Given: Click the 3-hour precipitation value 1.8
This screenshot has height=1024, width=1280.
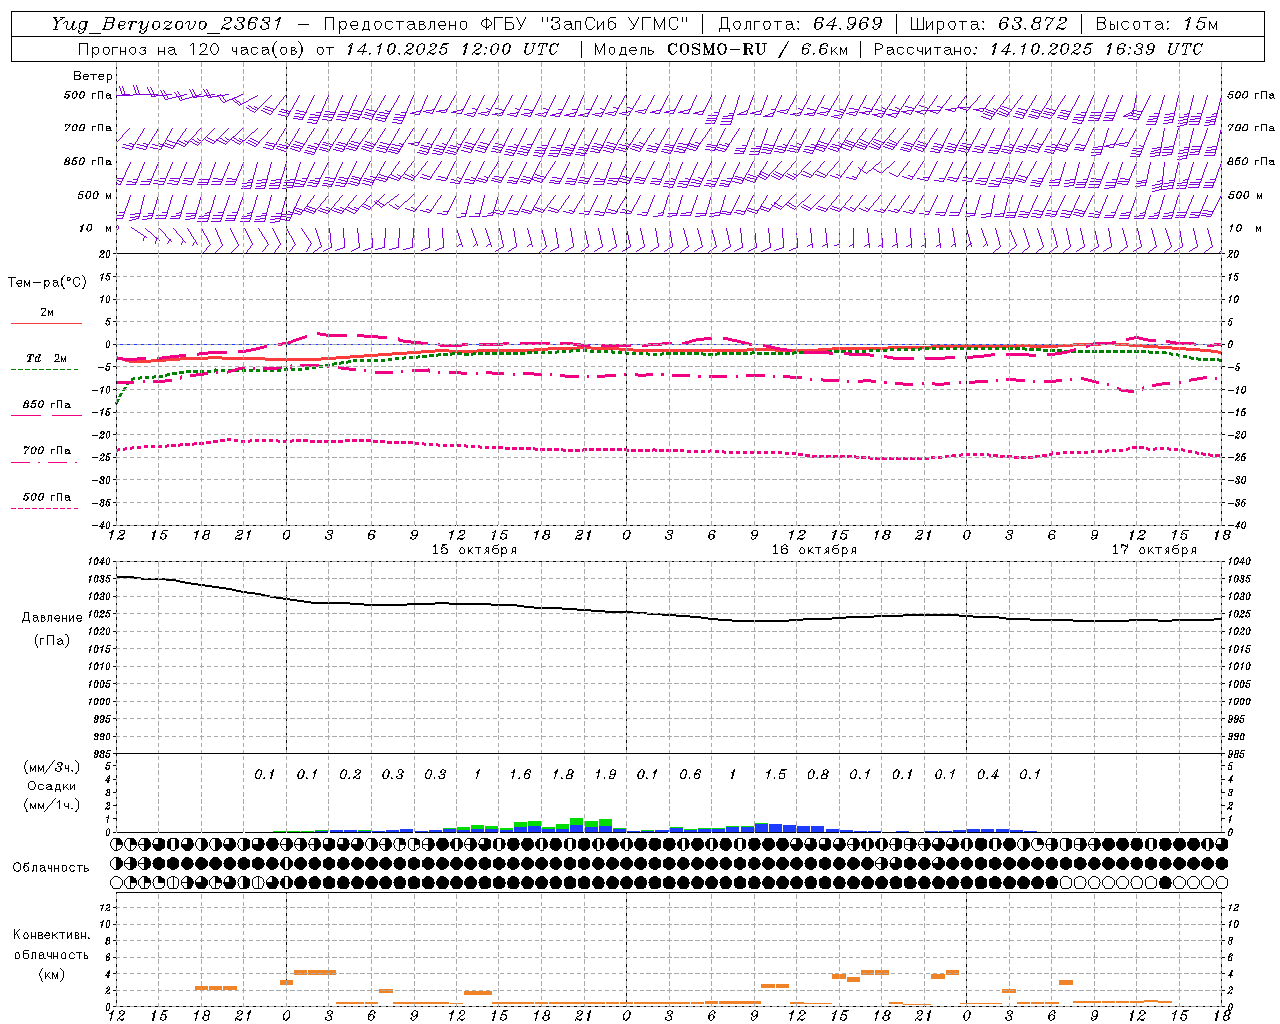Looking at the screenshot, I should 563,774.
